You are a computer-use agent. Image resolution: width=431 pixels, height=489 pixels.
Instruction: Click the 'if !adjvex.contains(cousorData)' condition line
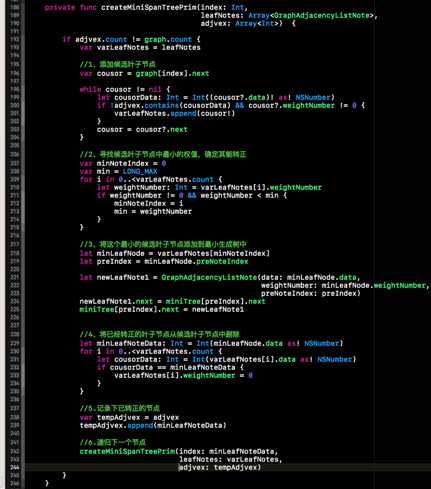[x=231, y=105]
